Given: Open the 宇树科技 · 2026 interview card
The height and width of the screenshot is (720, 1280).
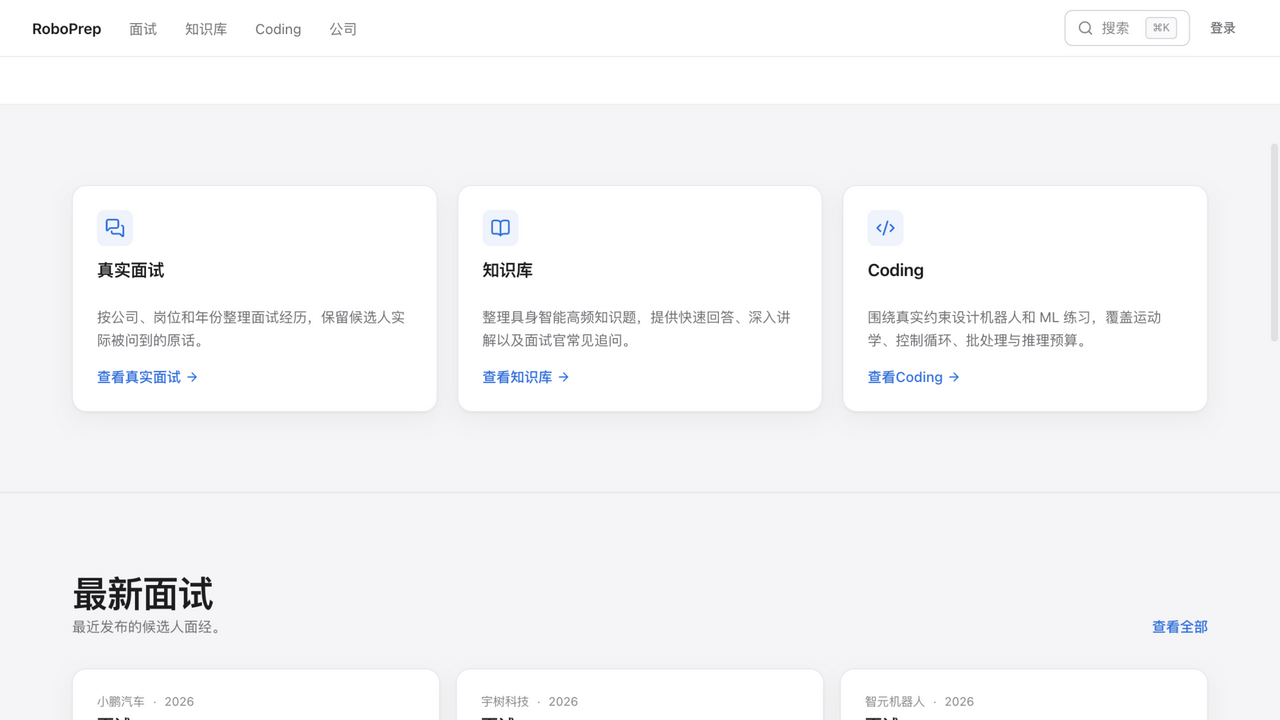Looking at the screenshot, I should [640, 695].
